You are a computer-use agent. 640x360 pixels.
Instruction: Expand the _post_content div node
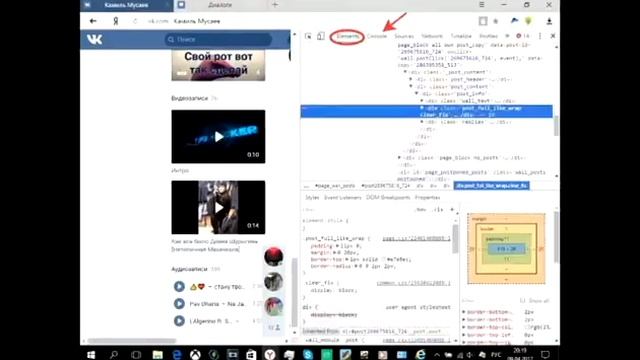click(x=405, y=72)
